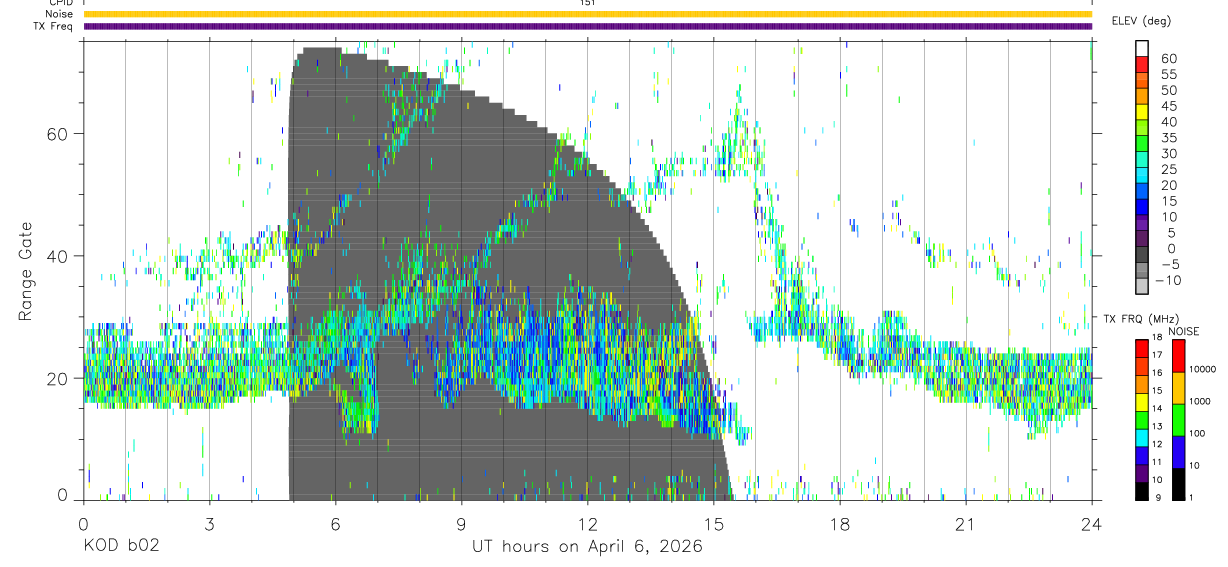Select the green ELEV swatch between 35 and 30
Screen dimensions: 1228x567
(x=1142, y=144)
